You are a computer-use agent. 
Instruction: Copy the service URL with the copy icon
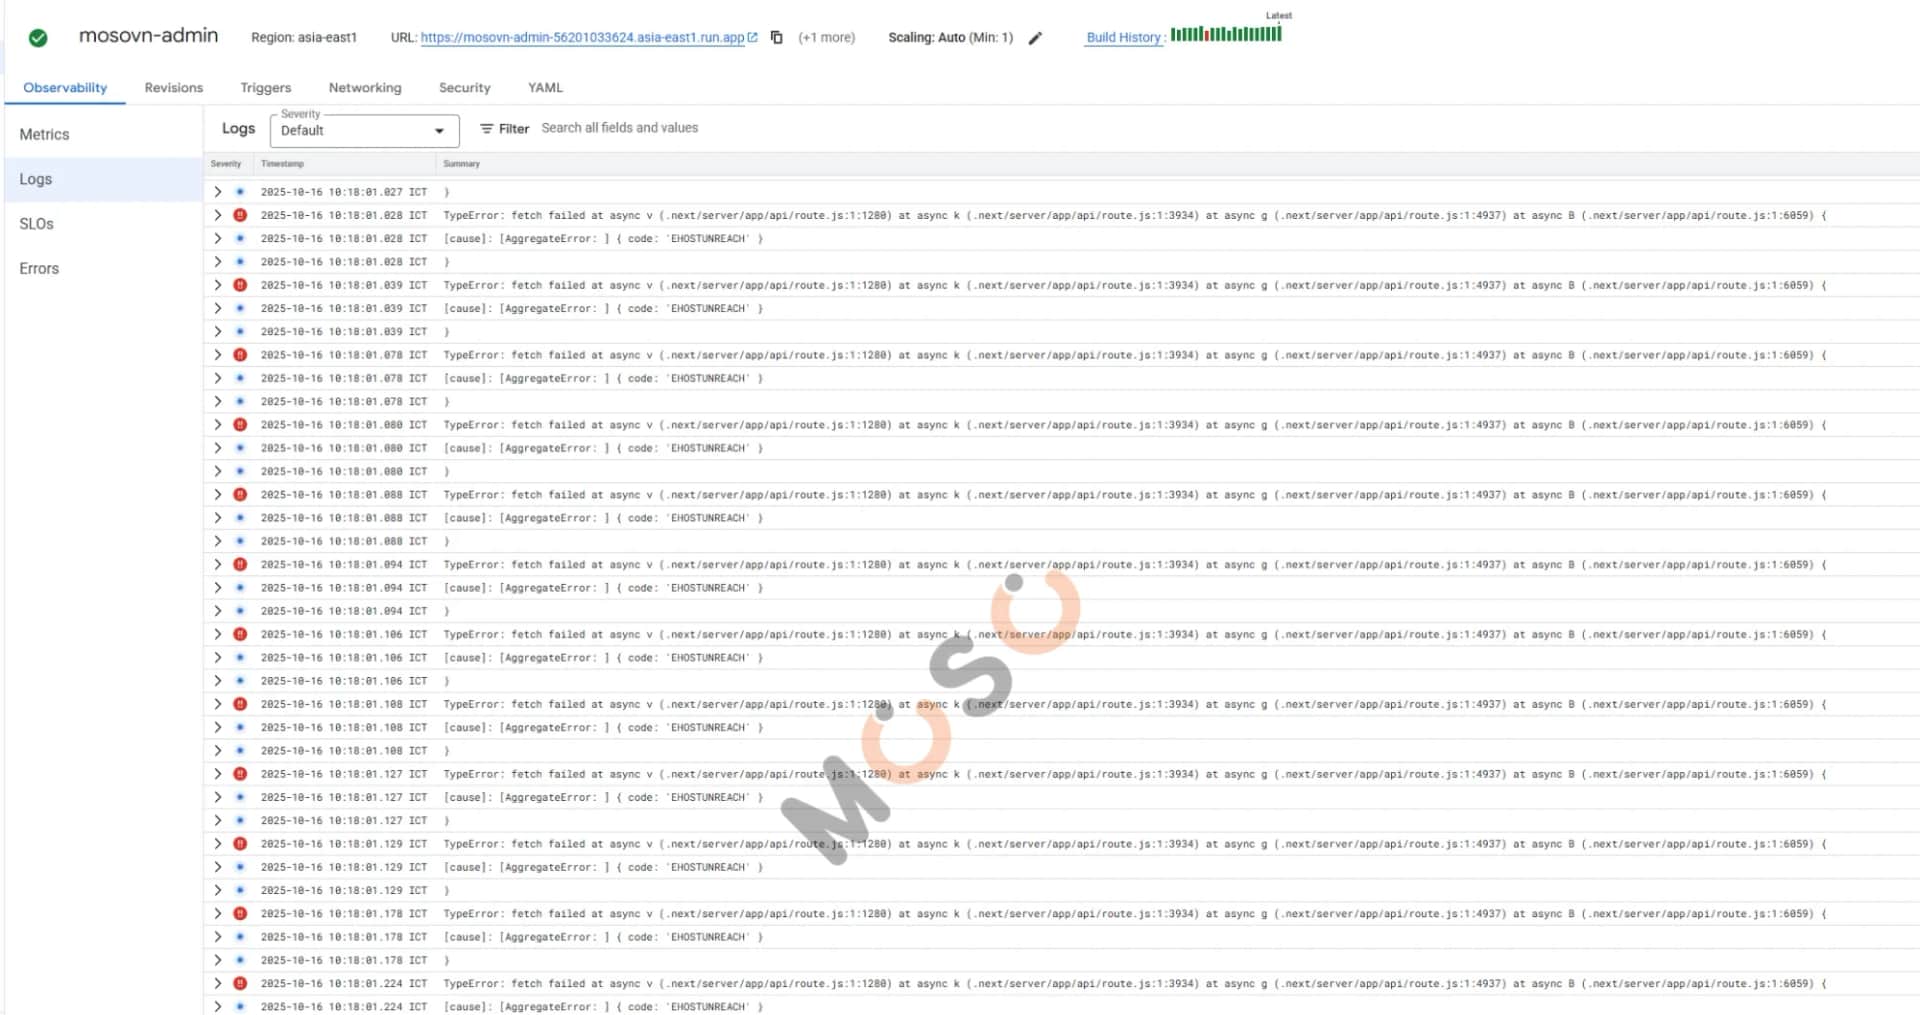(x=776, y=37)
